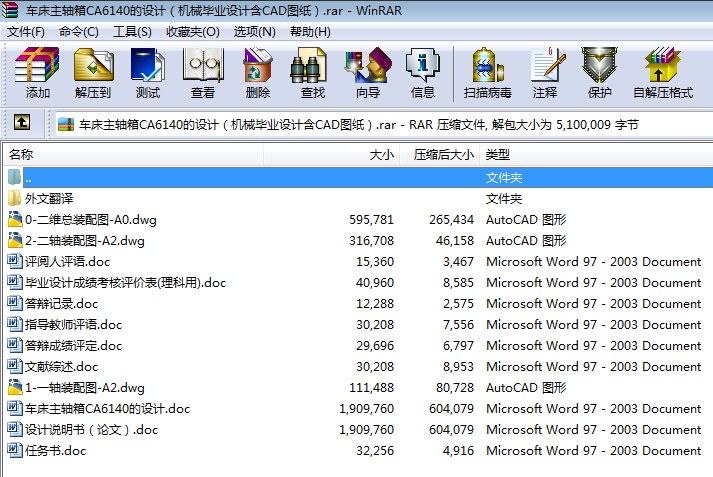Select file 车床主轴箱CA6140的设计.doc
The height and width of the screenshot is (477, 713).
[107, 408]
